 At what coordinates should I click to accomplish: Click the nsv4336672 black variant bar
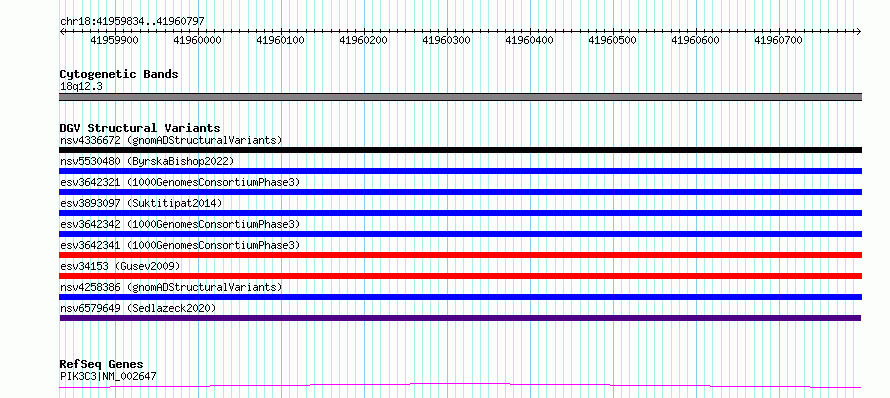pyautogui.click(x=460, y=150)
